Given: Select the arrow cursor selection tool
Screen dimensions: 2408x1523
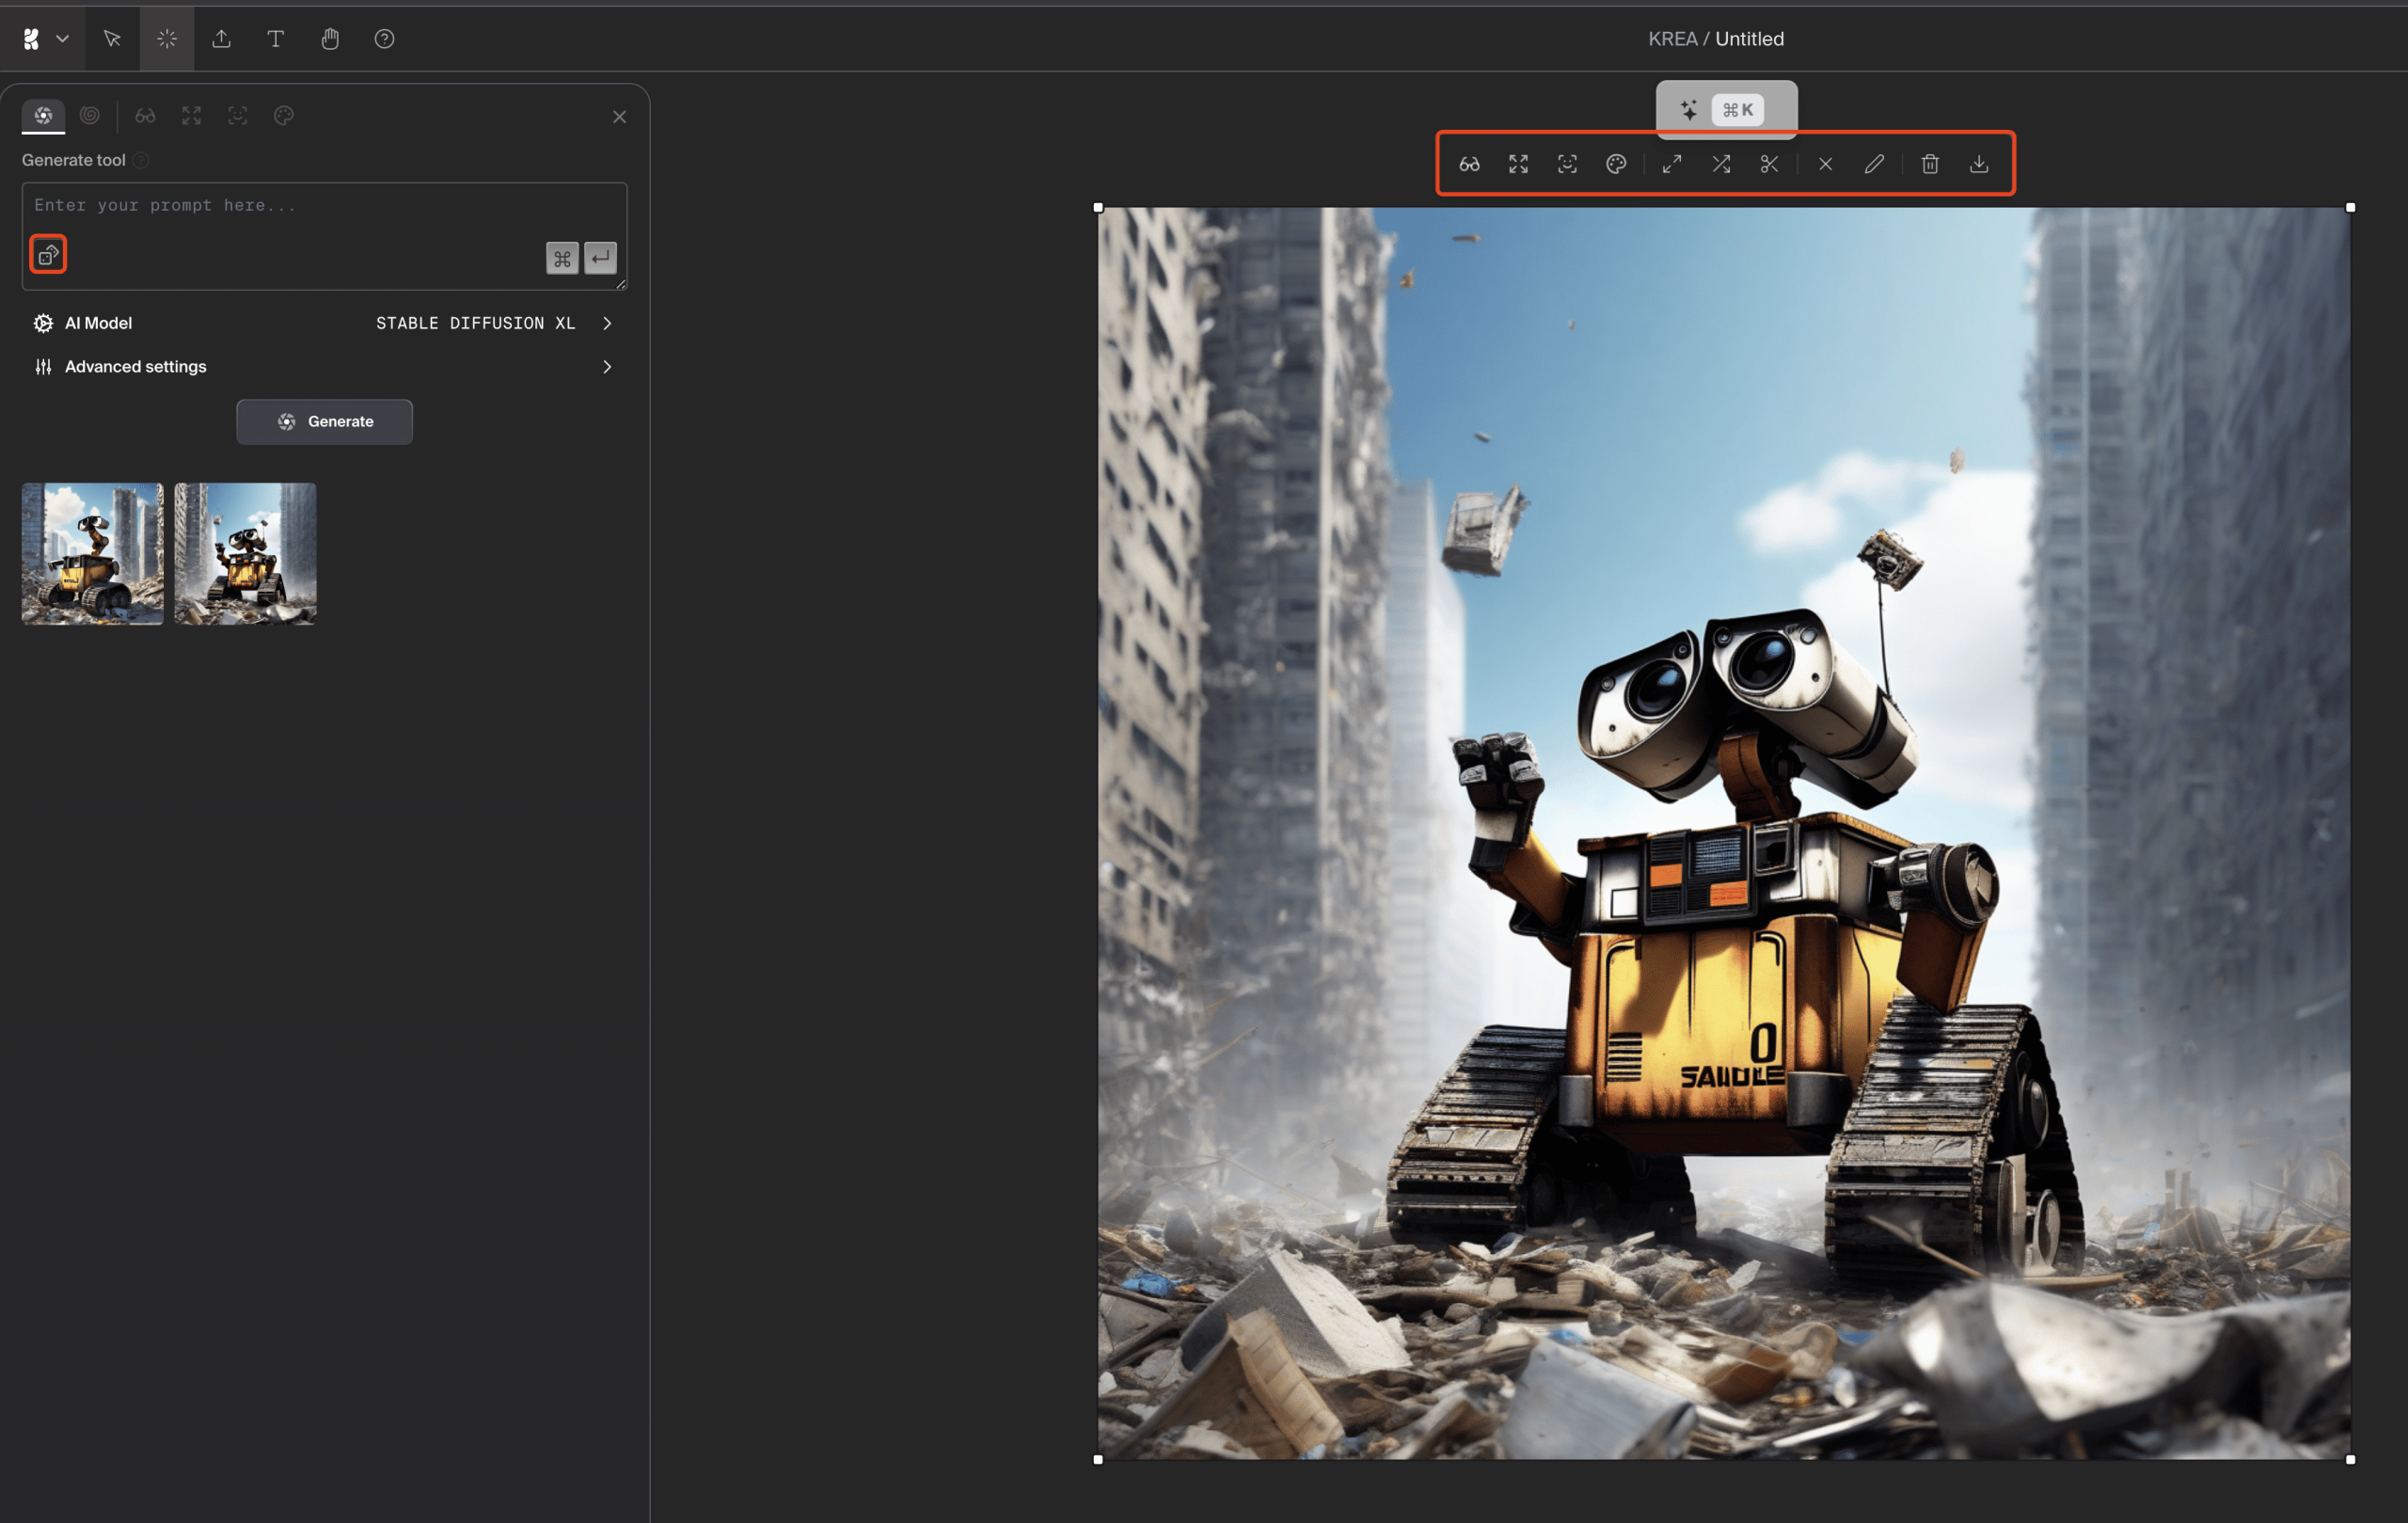Looking at the screenshot, I should (112, 39).
